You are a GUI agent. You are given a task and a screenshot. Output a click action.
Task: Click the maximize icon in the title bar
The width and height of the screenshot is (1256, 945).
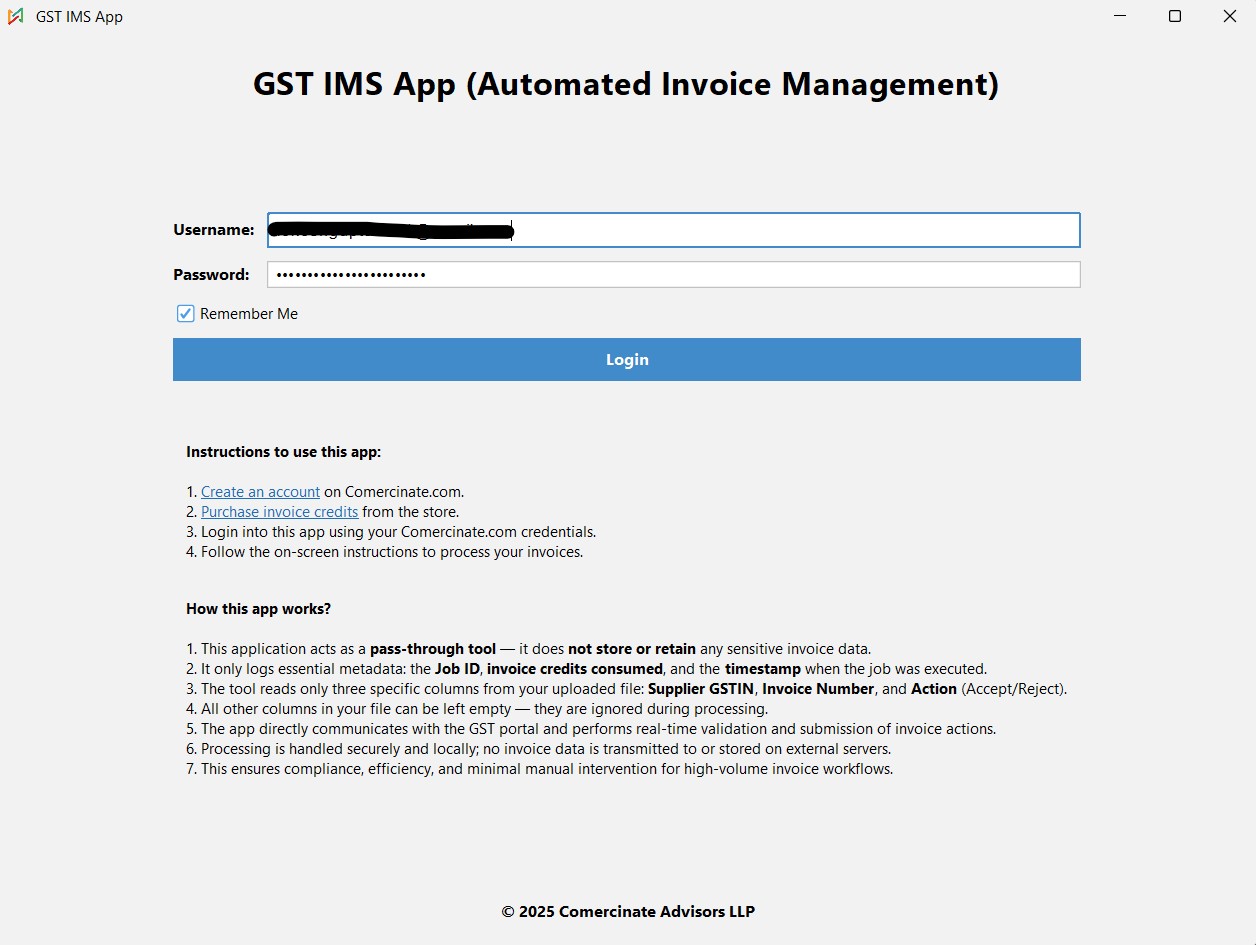tap(1174, 16)
